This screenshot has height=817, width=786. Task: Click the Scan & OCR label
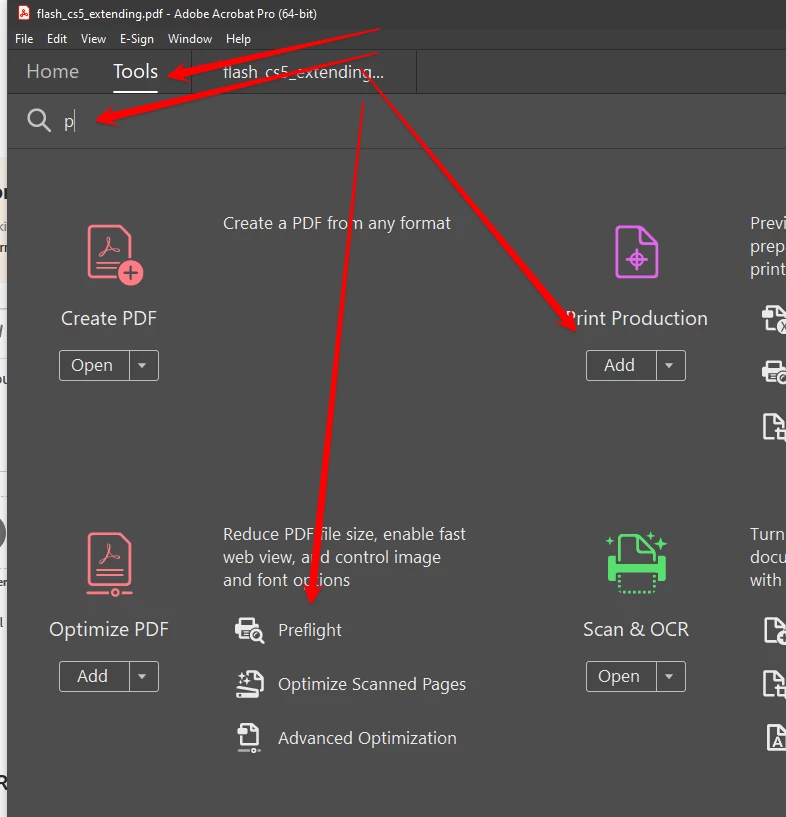pyautogui.click(x=636, y=629)
